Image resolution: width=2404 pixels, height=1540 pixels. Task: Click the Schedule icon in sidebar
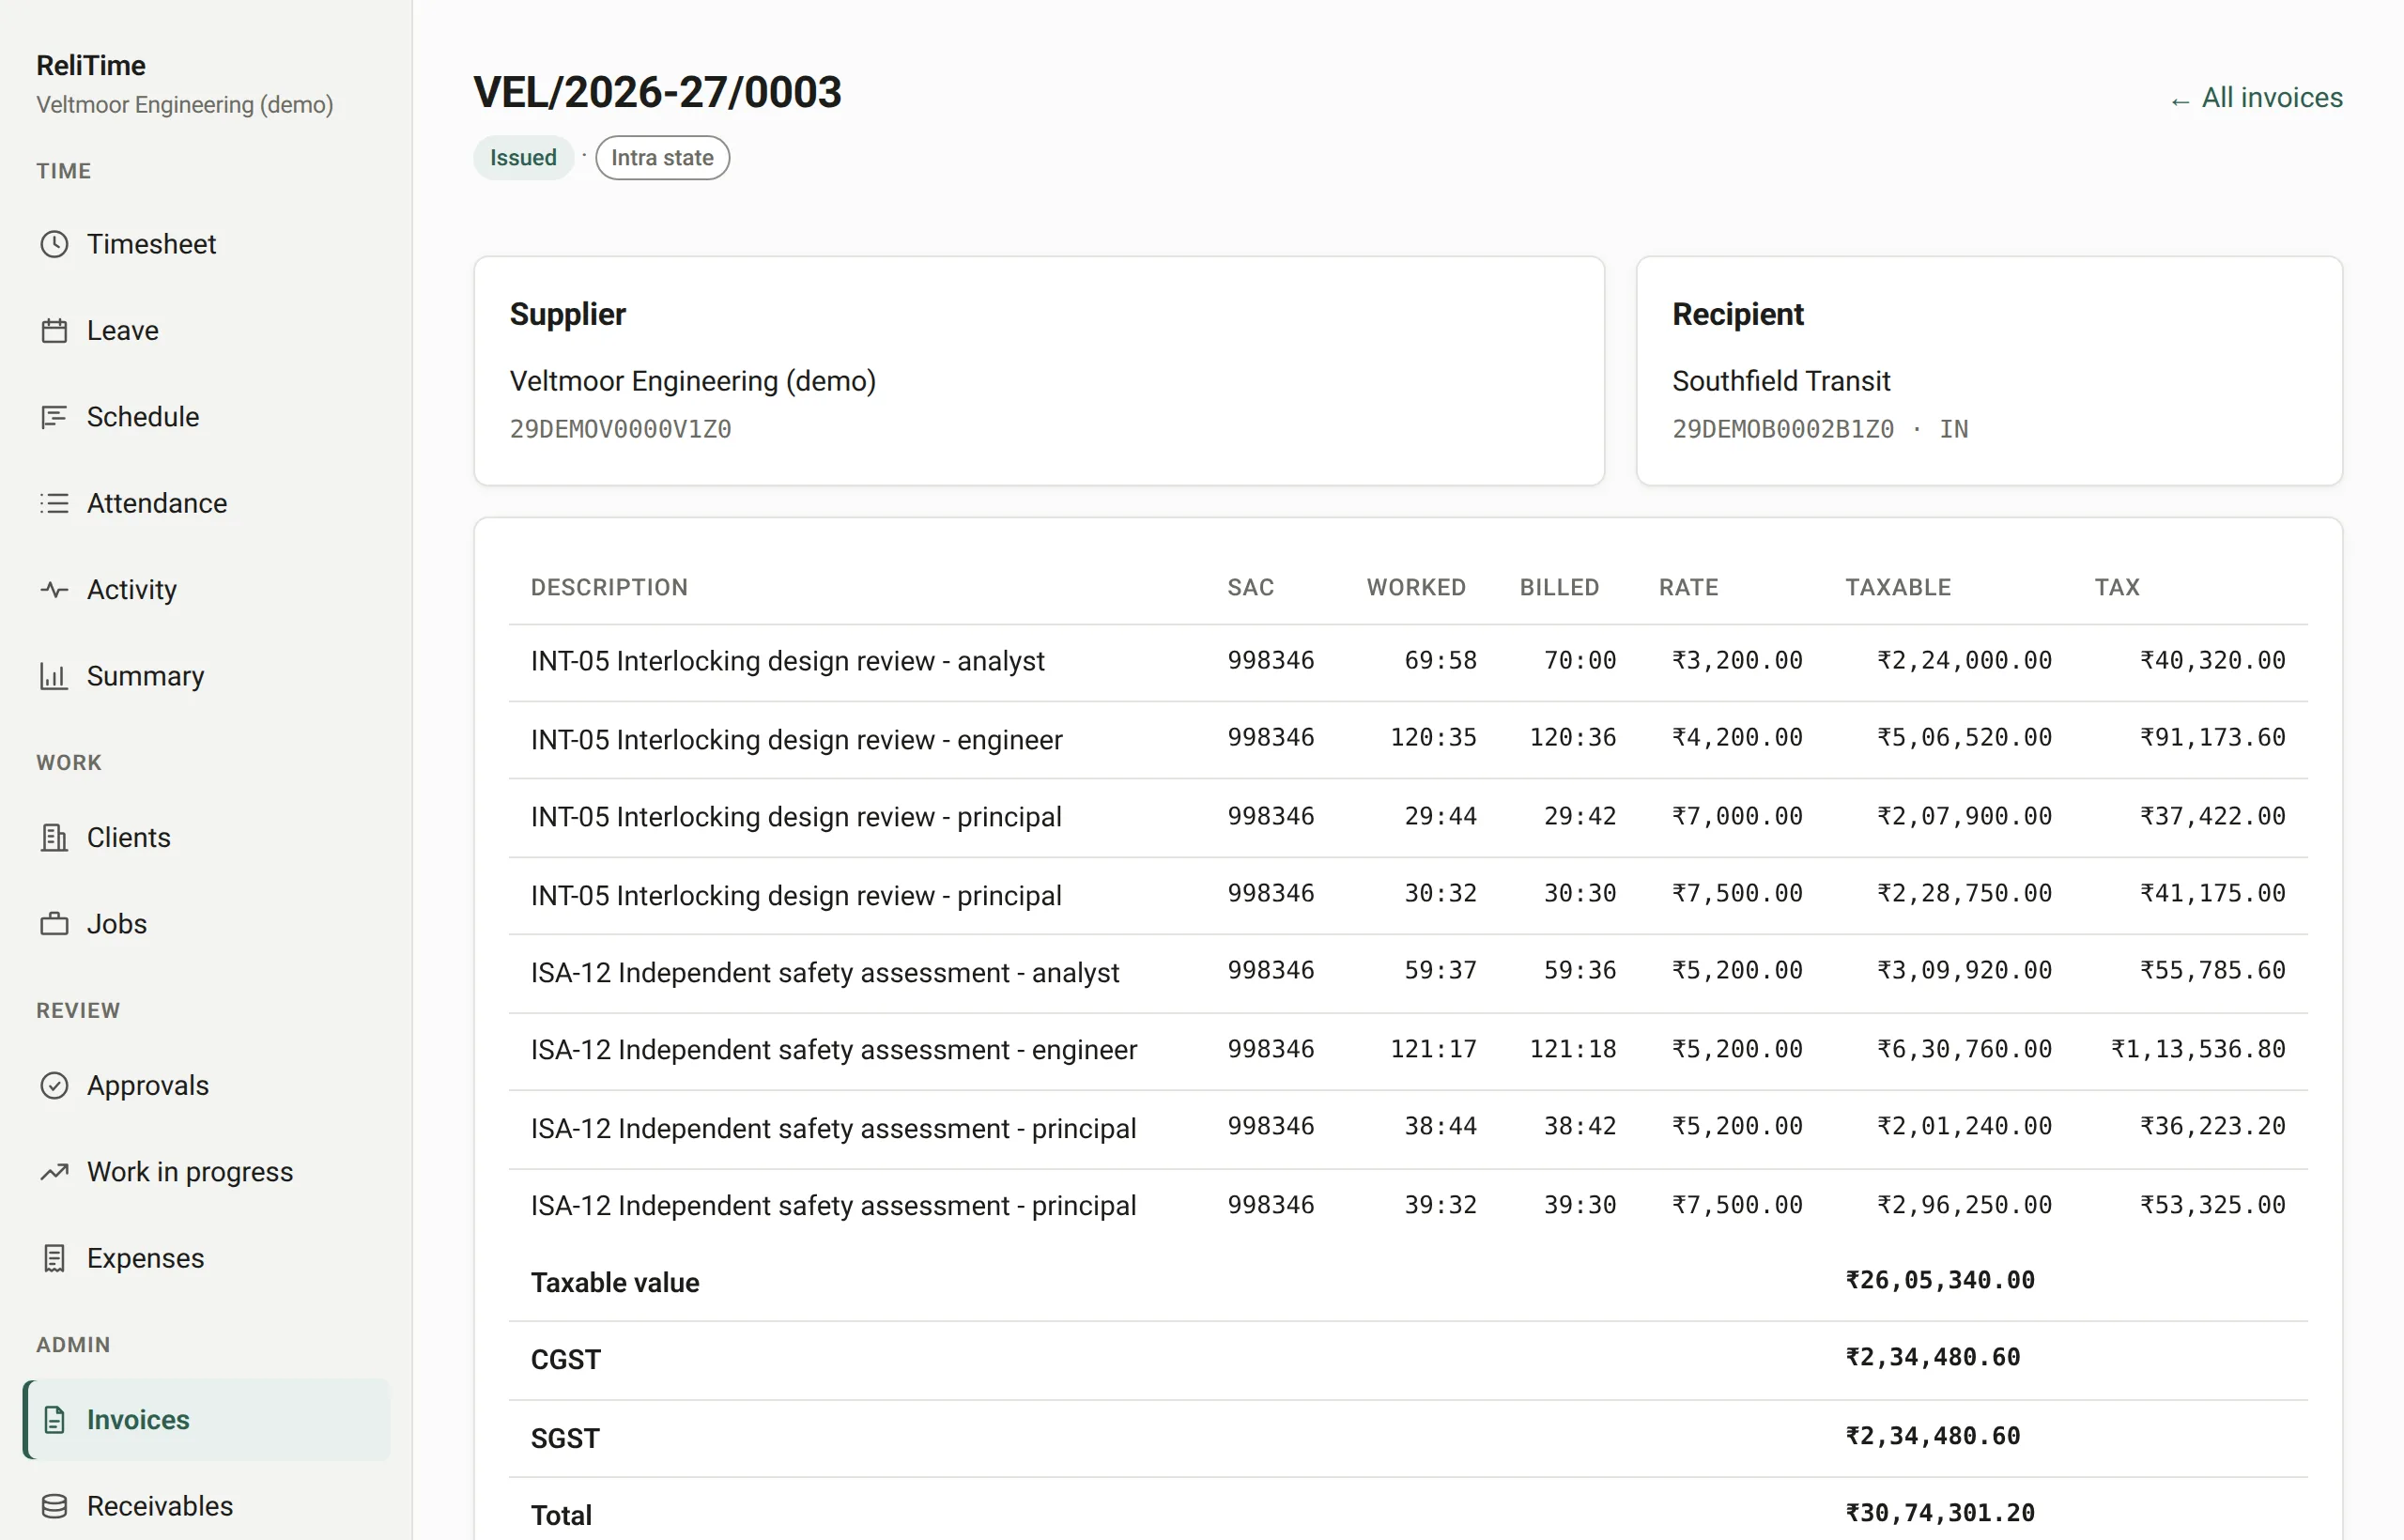[x=54, y=417]
